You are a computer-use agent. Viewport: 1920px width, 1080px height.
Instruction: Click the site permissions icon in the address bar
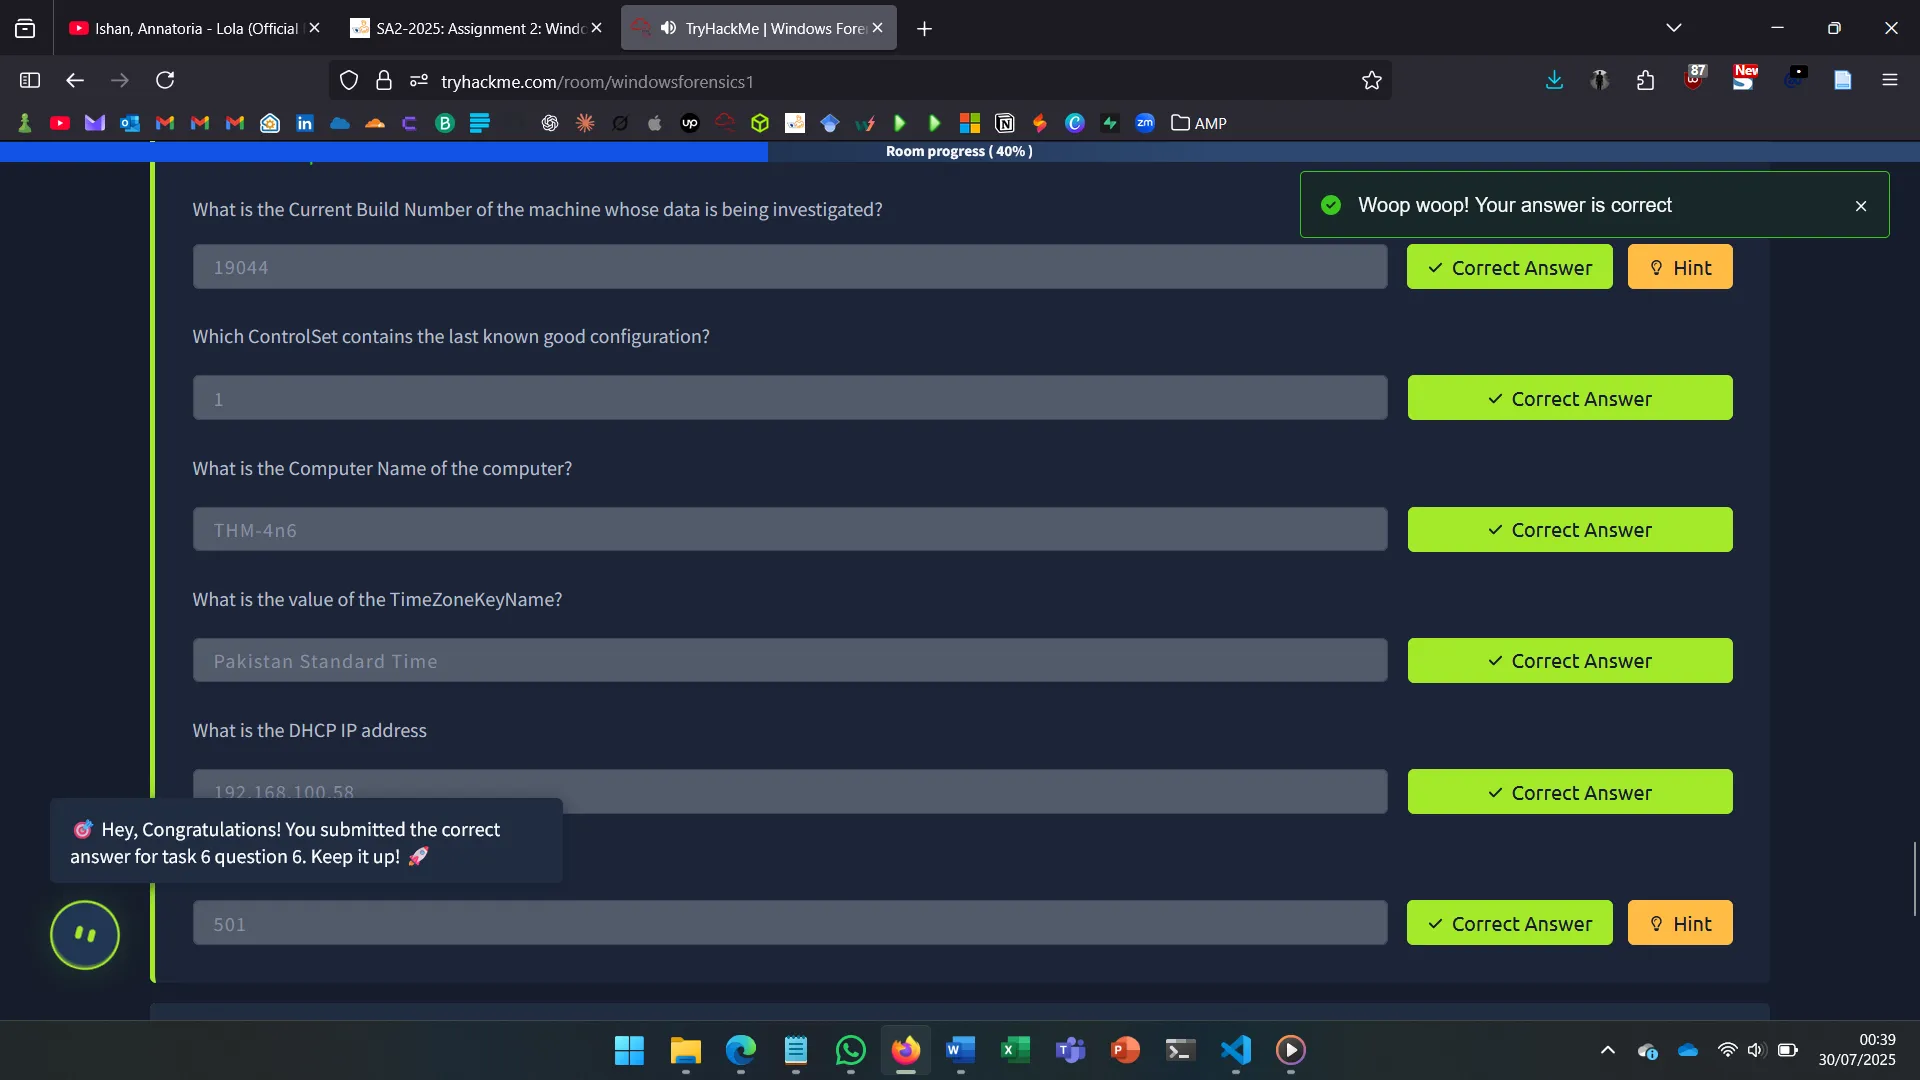[419, 81]
